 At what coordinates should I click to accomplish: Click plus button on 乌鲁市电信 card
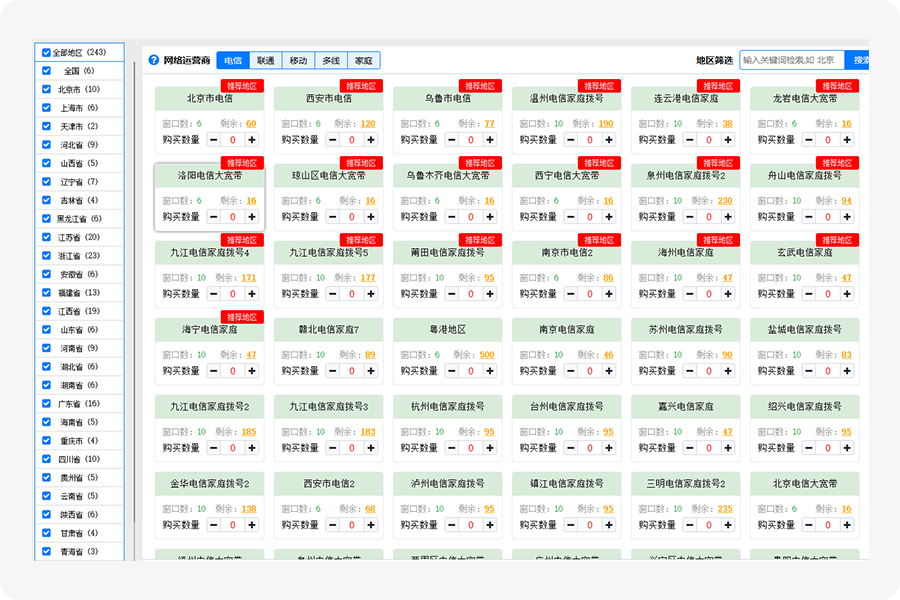coord(490,140)
